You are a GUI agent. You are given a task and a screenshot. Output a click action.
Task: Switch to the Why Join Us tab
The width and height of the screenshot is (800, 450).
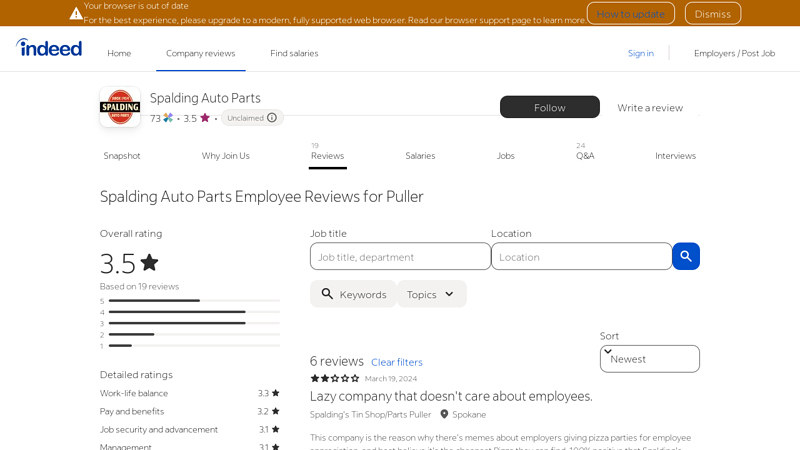[226, 156]
